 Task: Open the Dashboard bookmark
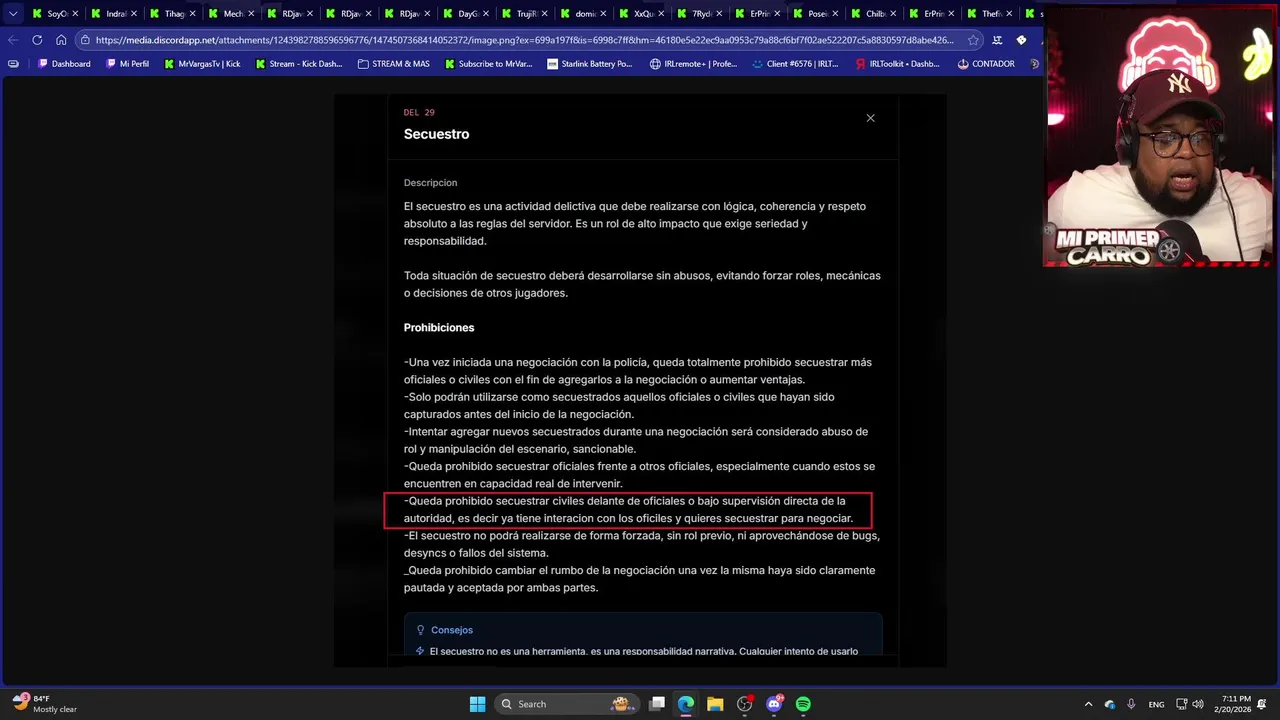(x=63, y=64)
